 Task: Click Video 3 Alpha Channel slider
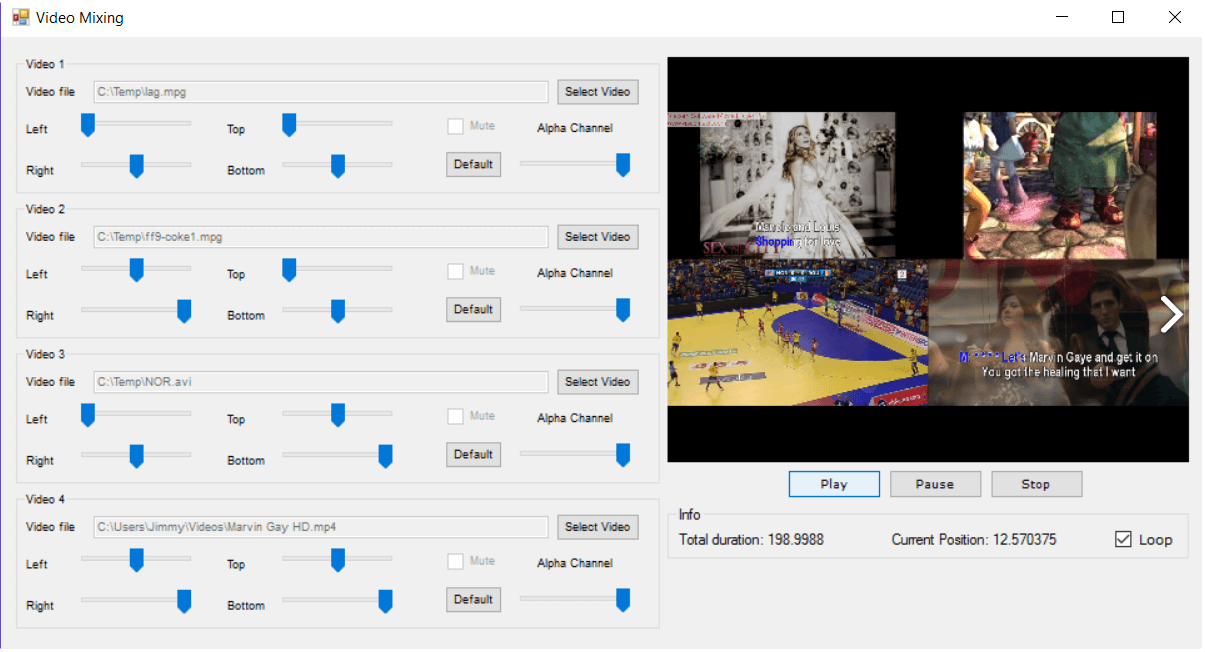point(575,456)
